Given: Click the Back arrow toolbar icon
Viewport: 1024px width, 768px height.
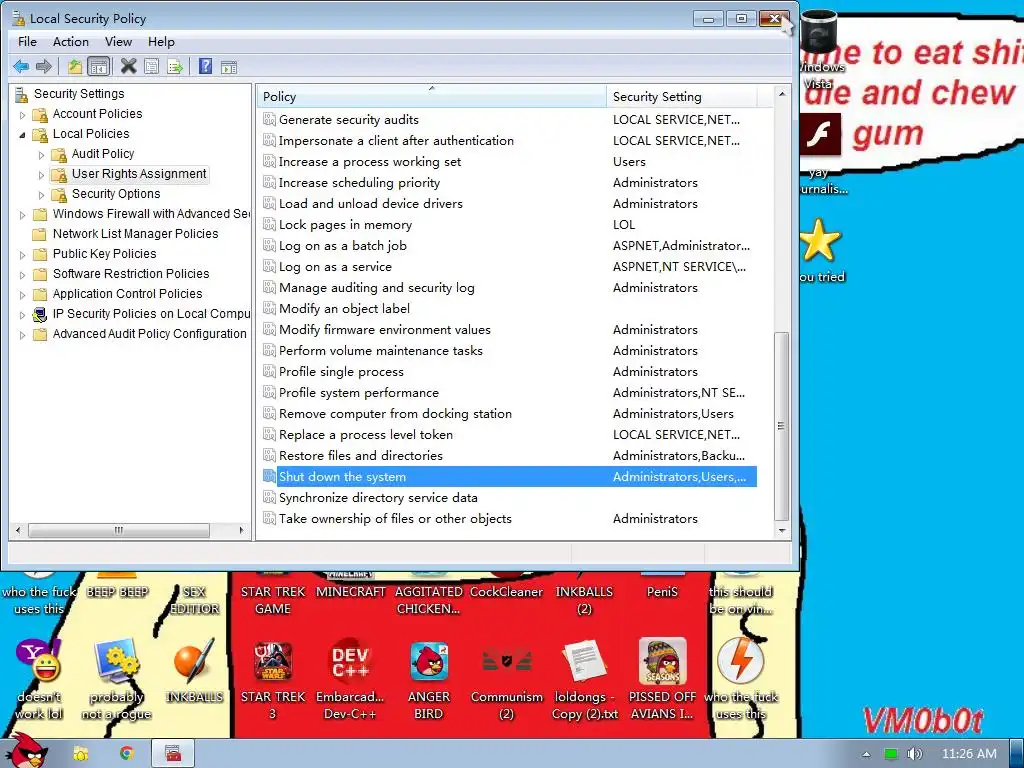Looking at the screenshot, I should [x=21, y=66].
